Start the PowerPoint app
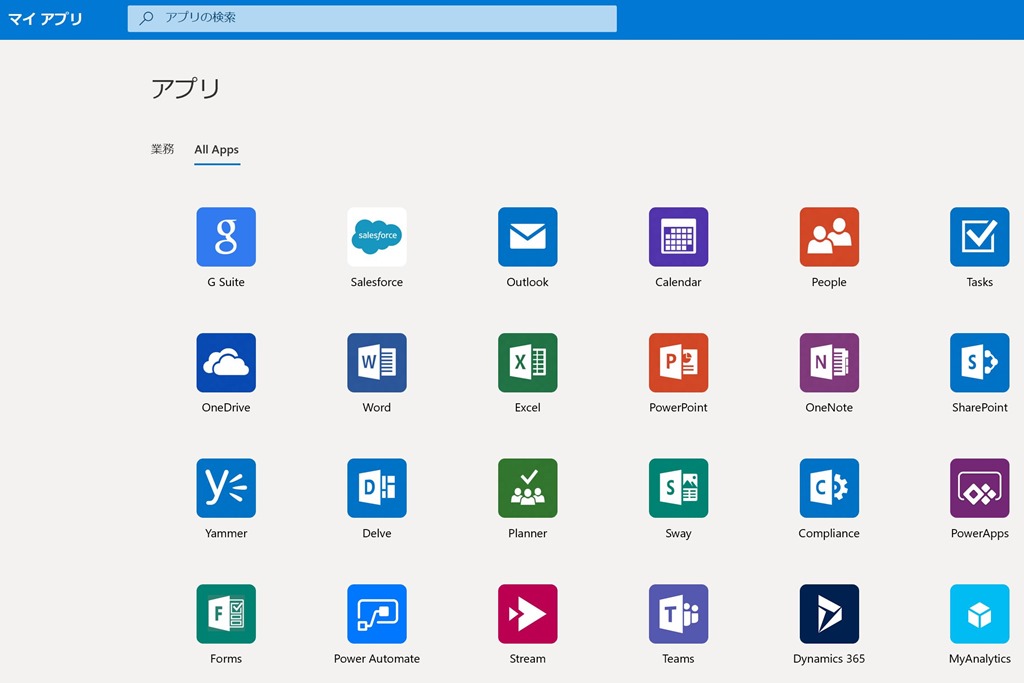 click(678, 362)
